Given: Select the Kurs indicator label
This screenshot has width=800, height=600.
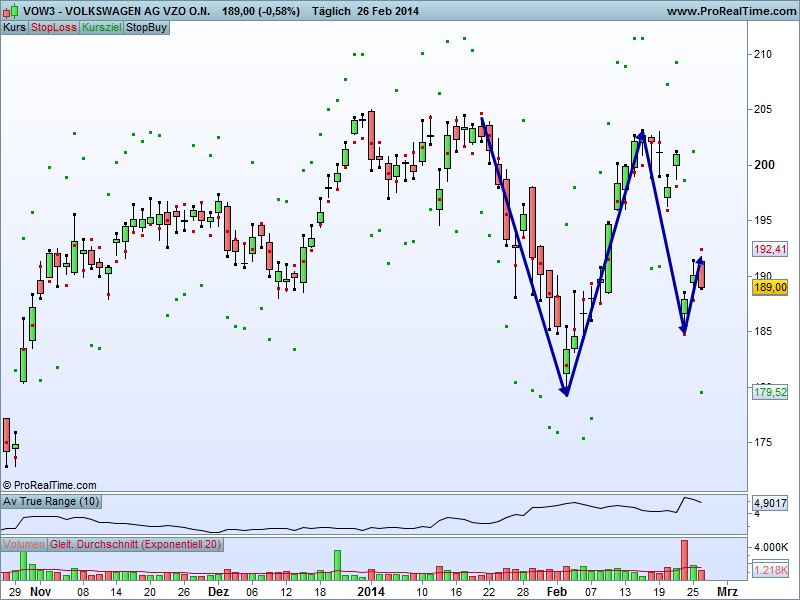Looking at the screenshot, I should [14, 28].
